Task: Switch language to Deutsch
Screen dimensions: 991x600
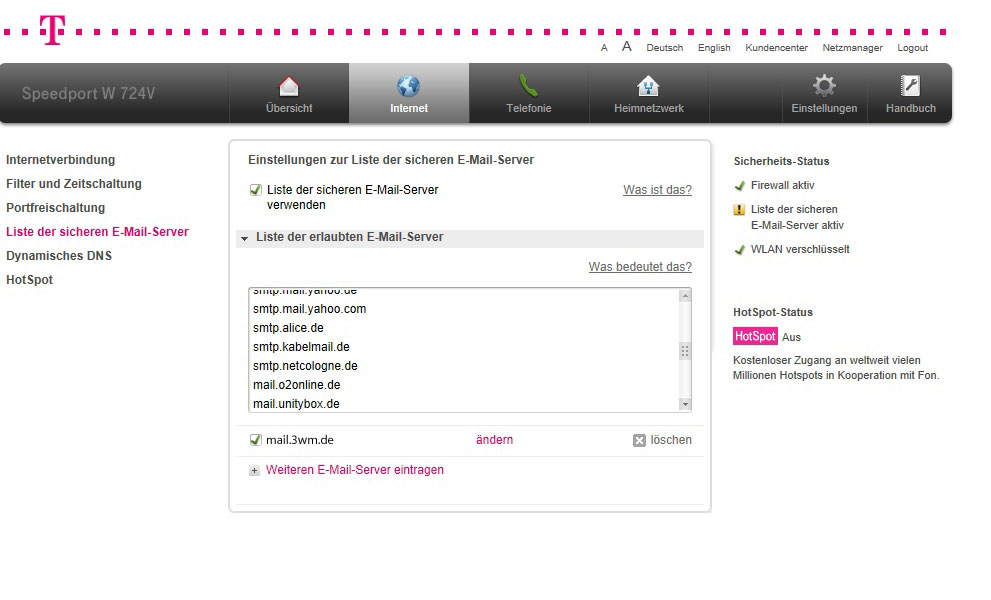Action: [x=664, y=48]
